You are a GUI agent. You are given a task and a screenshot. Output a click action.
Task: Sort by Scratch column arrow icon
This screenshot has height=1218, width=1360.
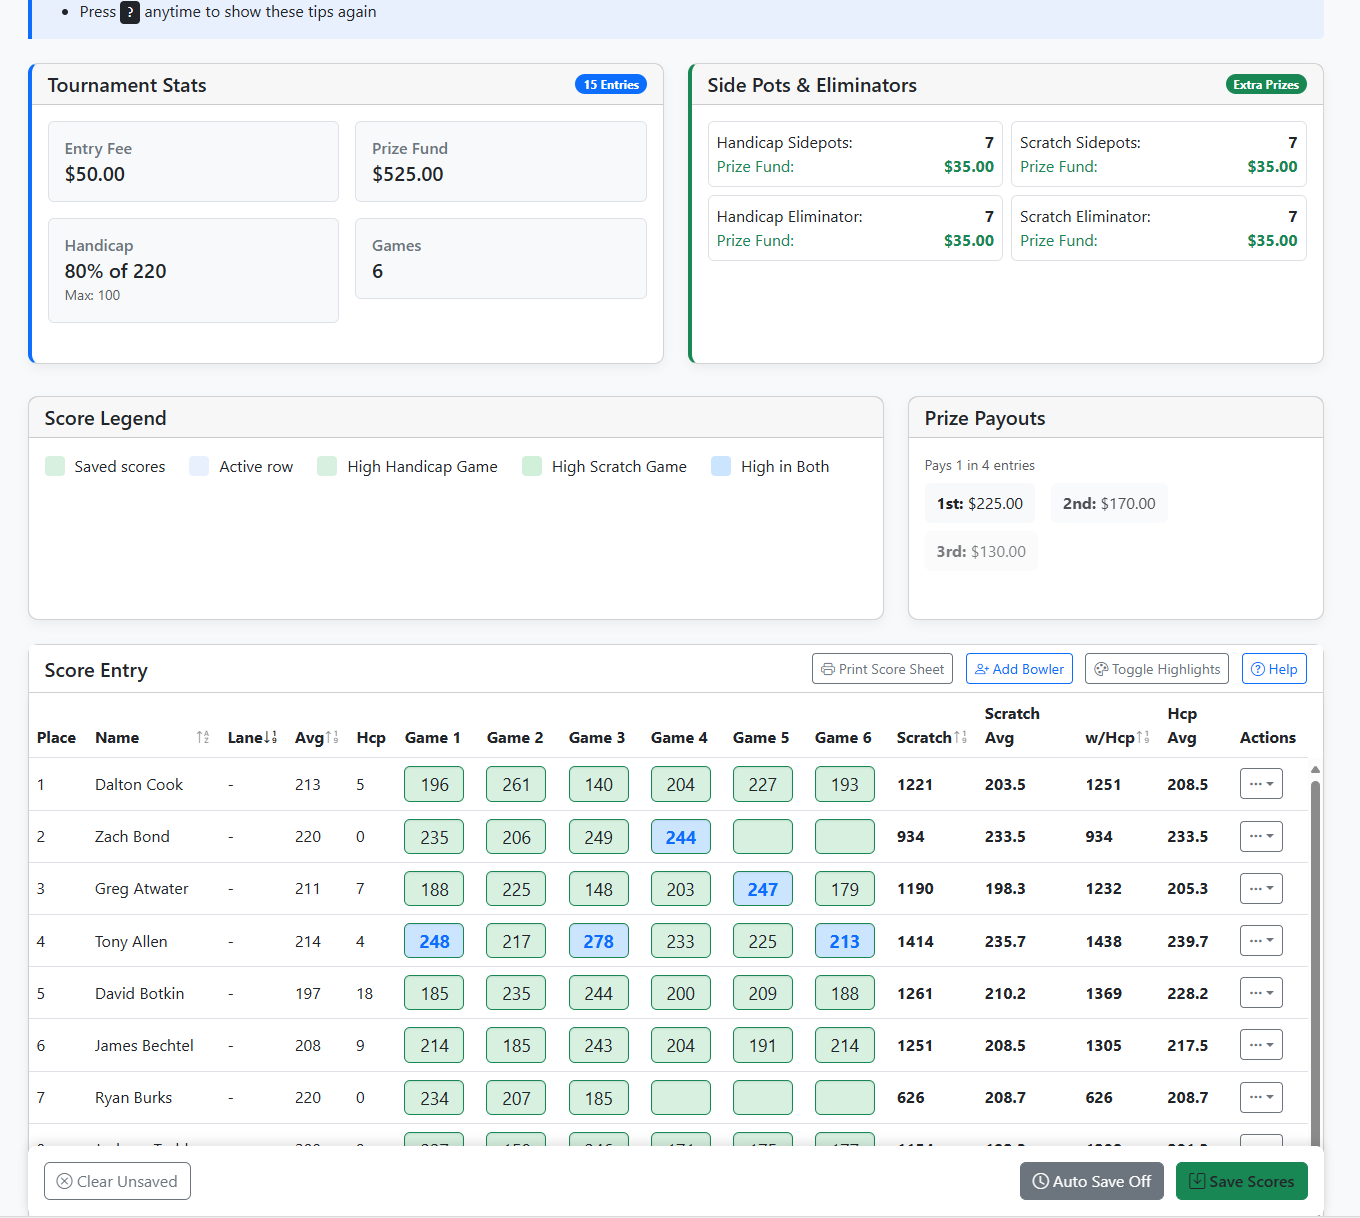[x=960, y=738]
